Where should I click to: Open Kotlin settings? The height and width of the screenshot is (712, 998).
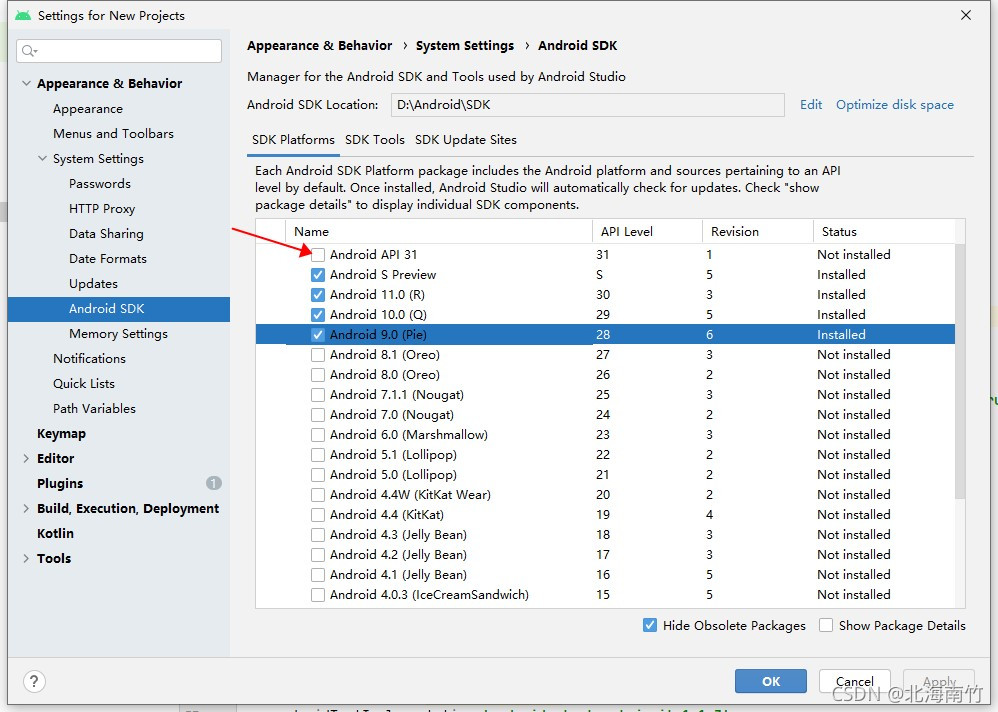pos(55,533)
